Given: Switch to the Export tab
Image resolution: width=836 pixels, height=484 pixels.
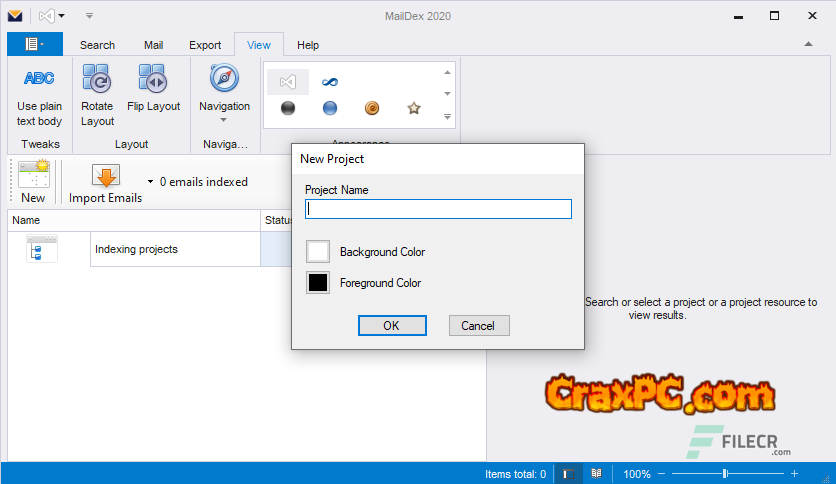Looking at the screenshot, I should click(x=205, y=45).
